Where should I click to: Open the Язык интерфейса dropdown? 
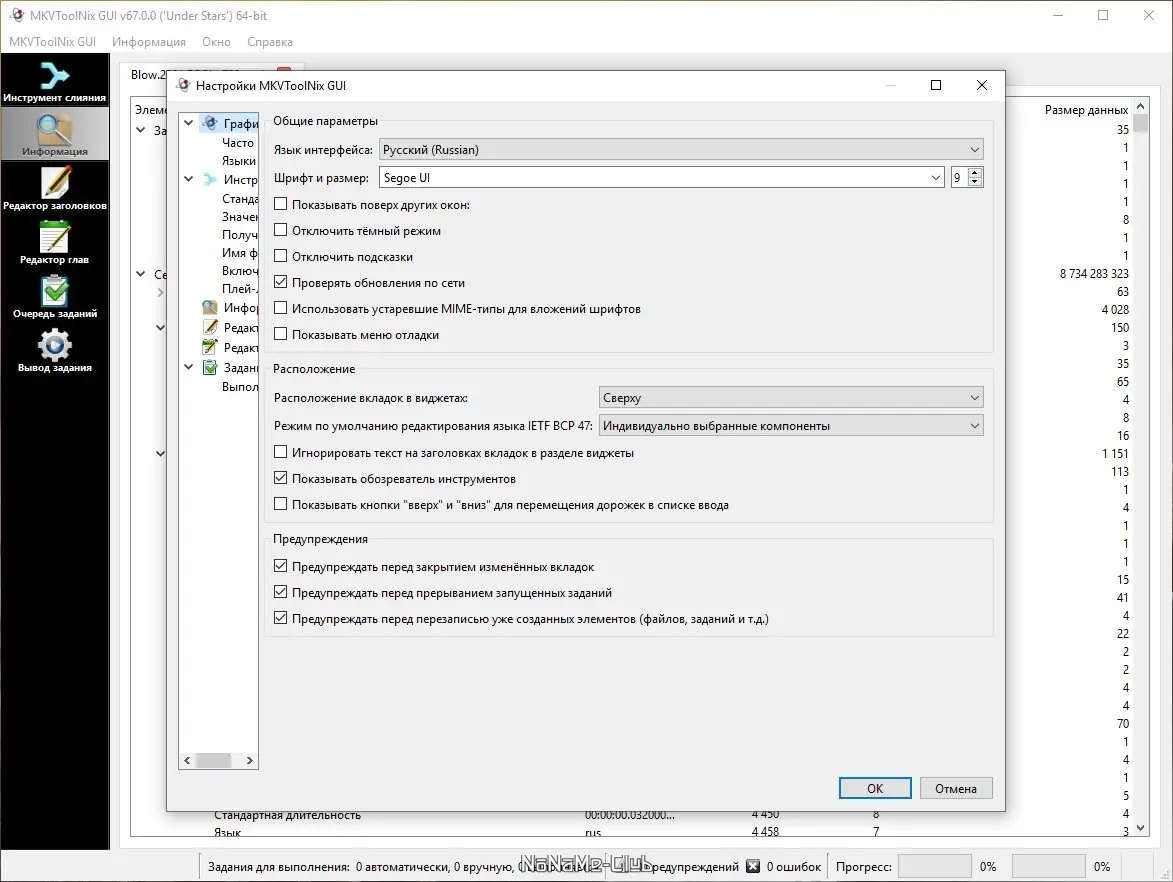click(x=681, y=150)
